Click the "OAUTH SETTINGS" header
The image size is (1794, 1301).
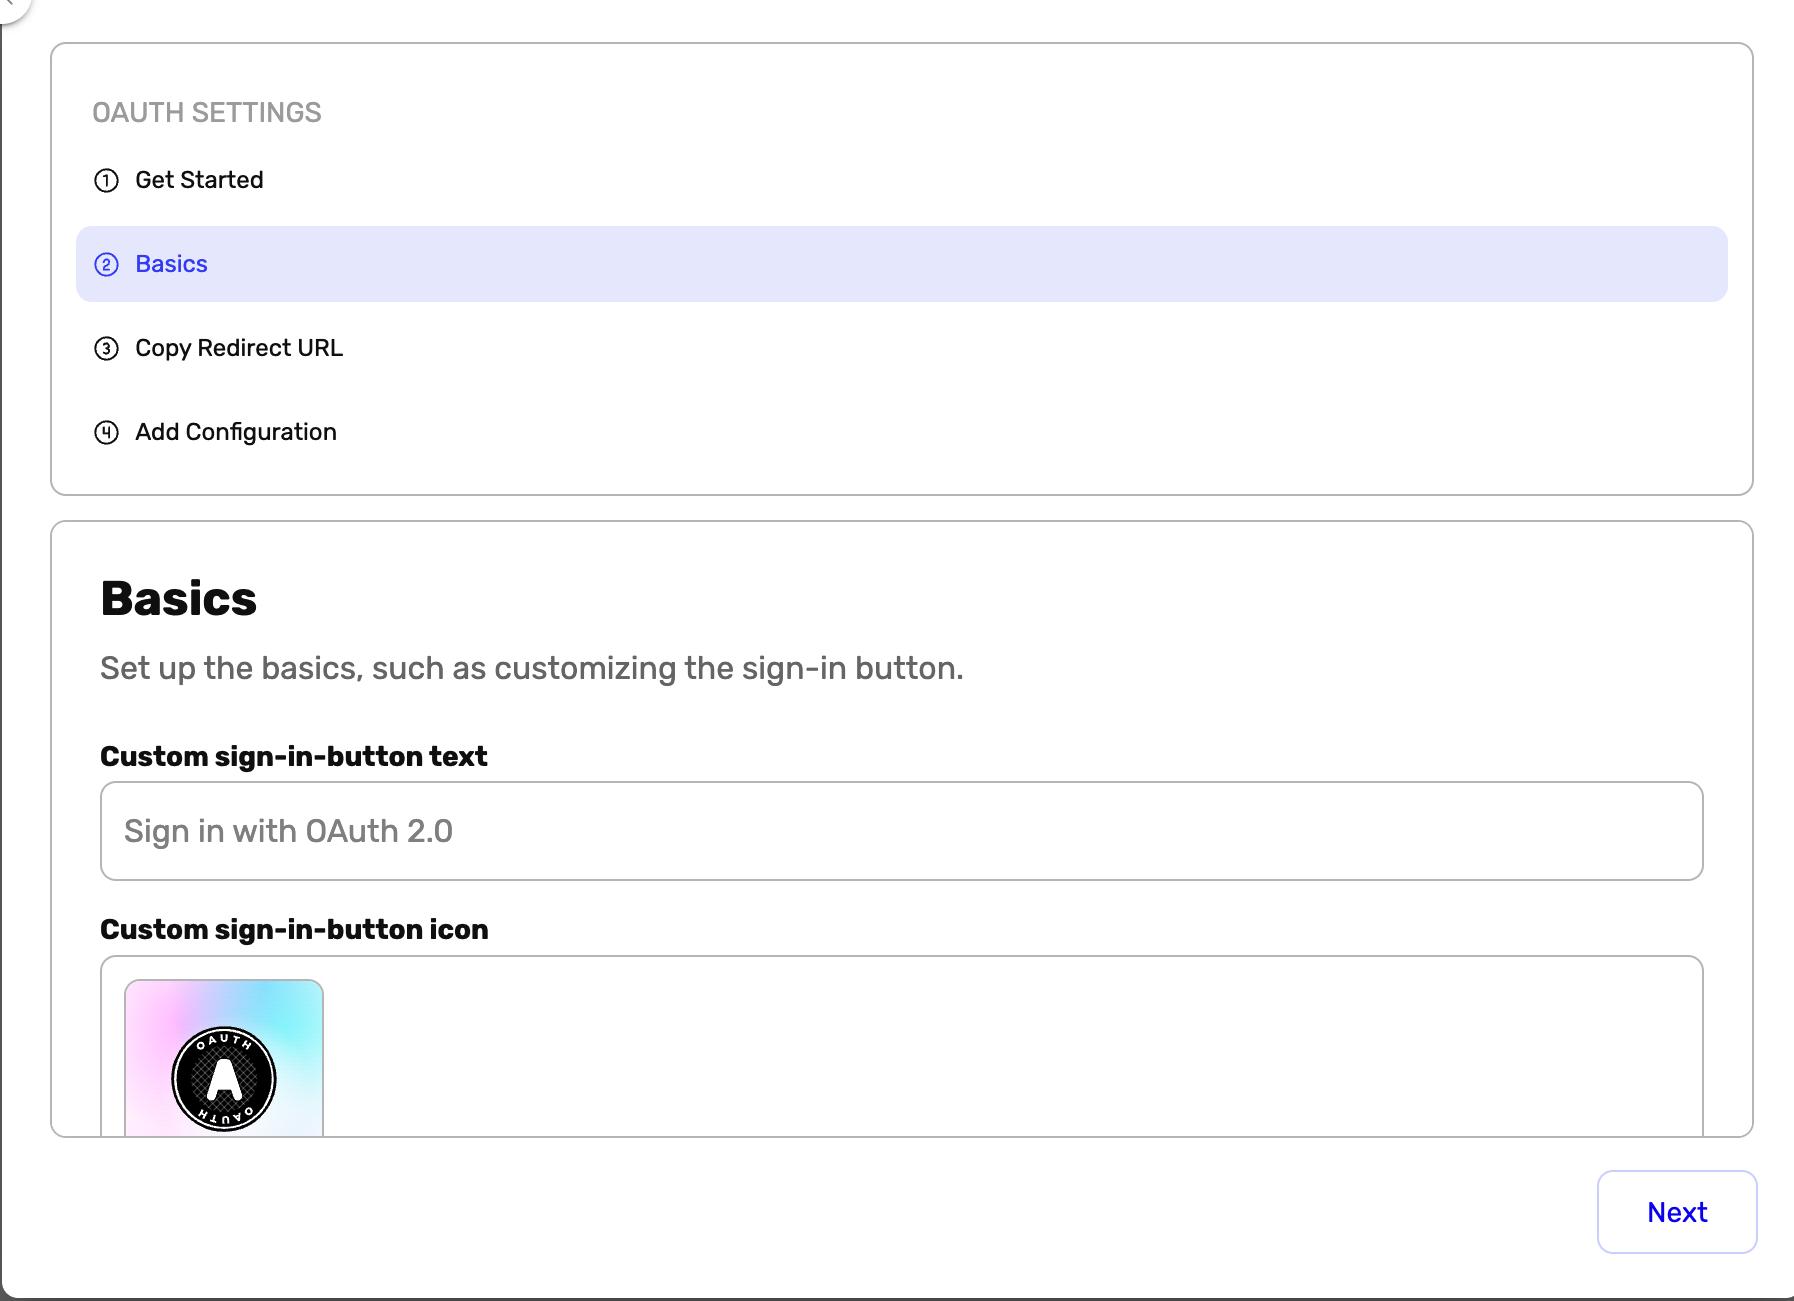coord(208,113)
